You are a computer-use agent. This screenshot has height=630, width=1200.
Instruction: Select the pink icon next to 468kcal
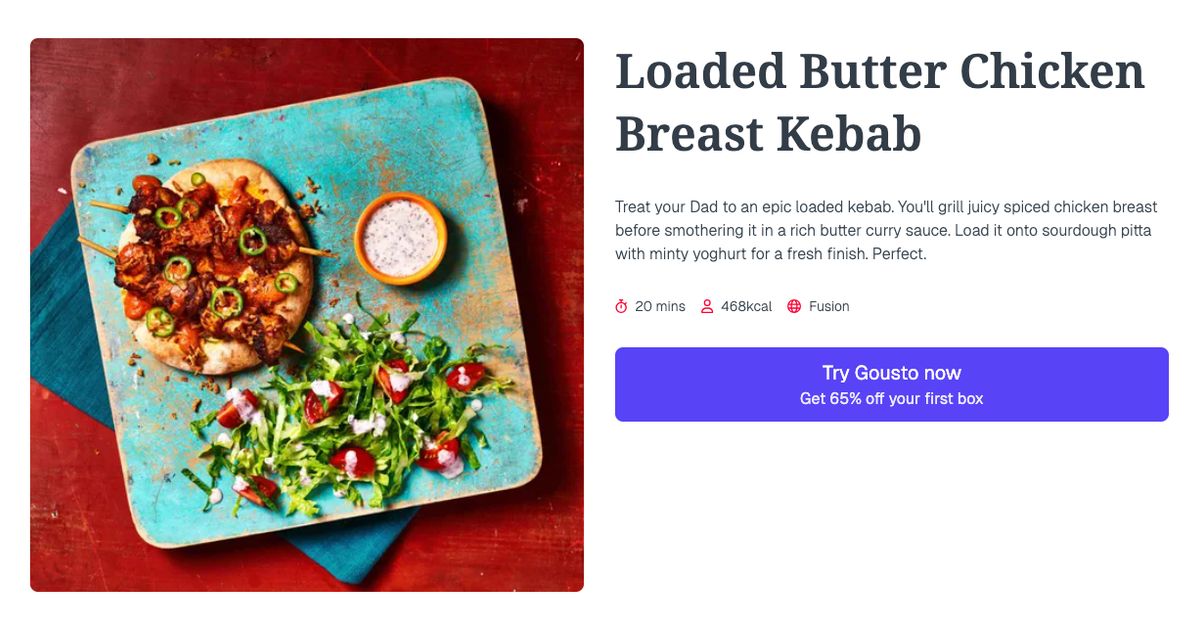[708, 306]
